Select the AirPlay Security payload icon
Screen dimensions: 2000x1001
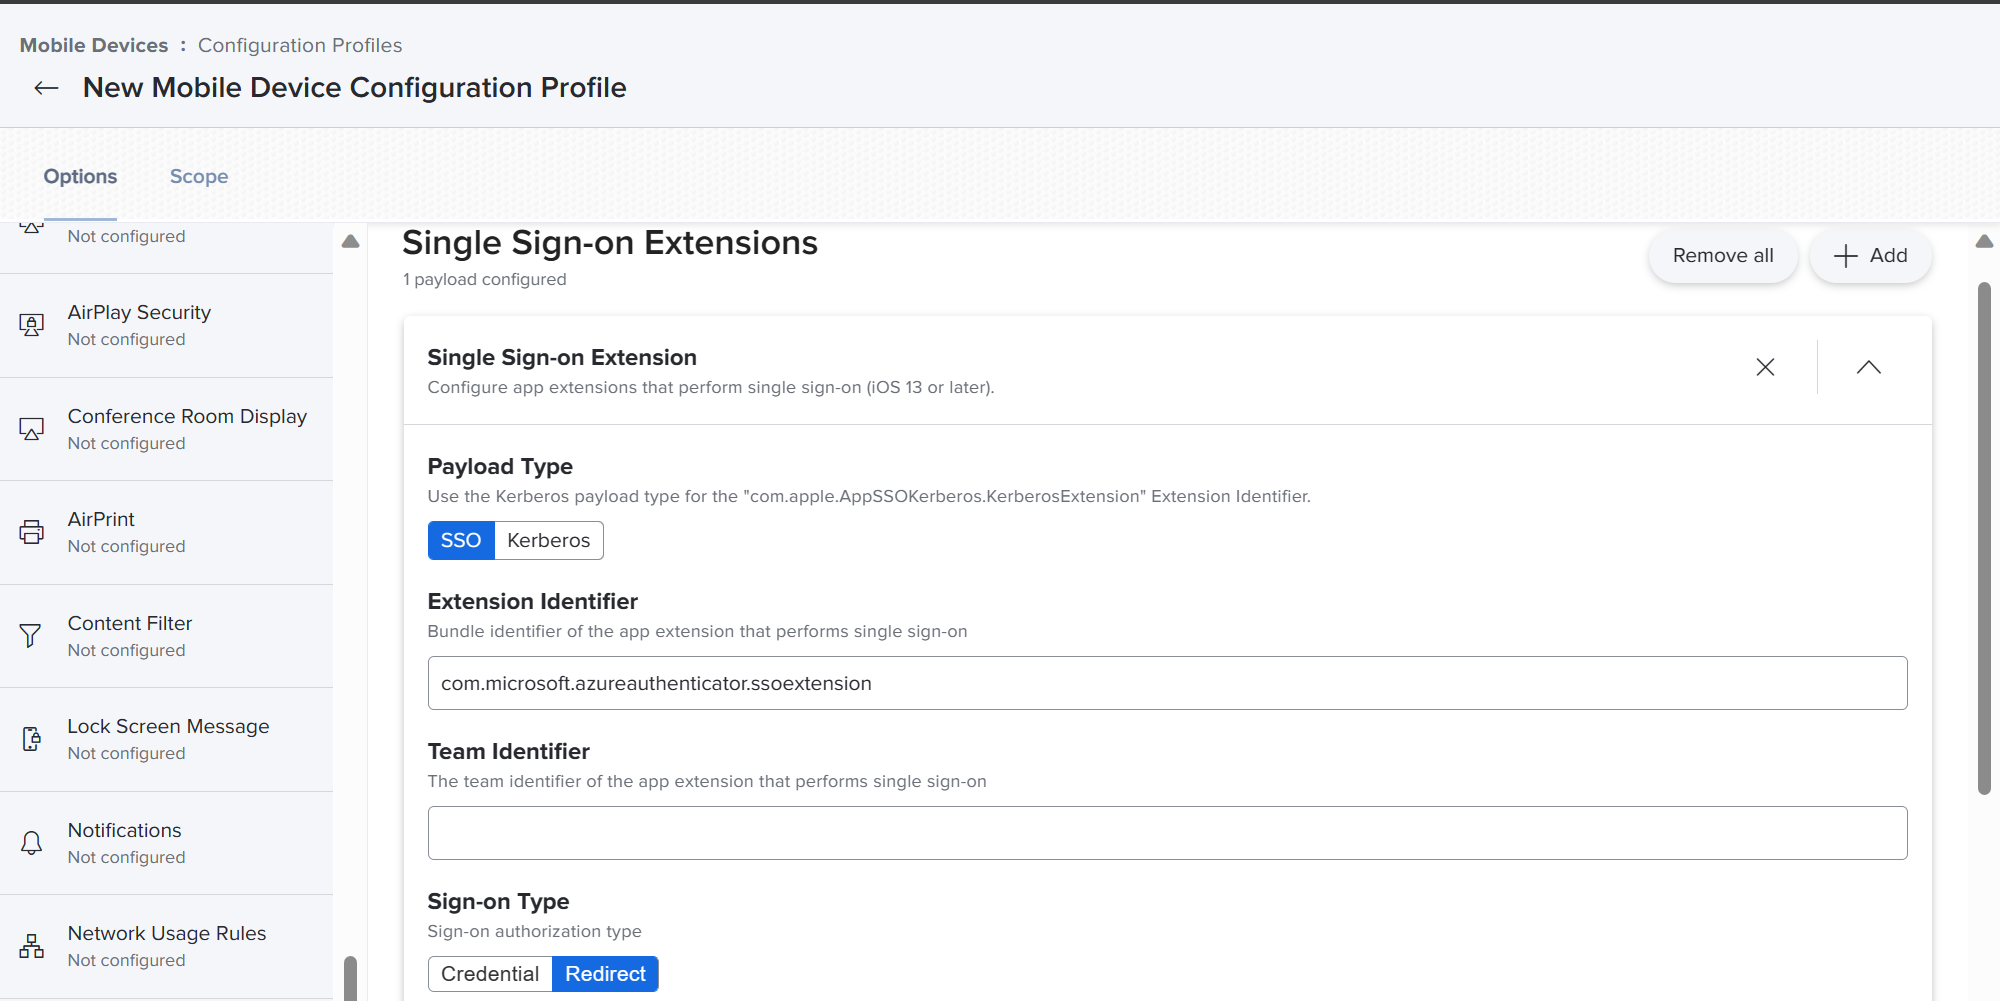(x=31, y=324)
